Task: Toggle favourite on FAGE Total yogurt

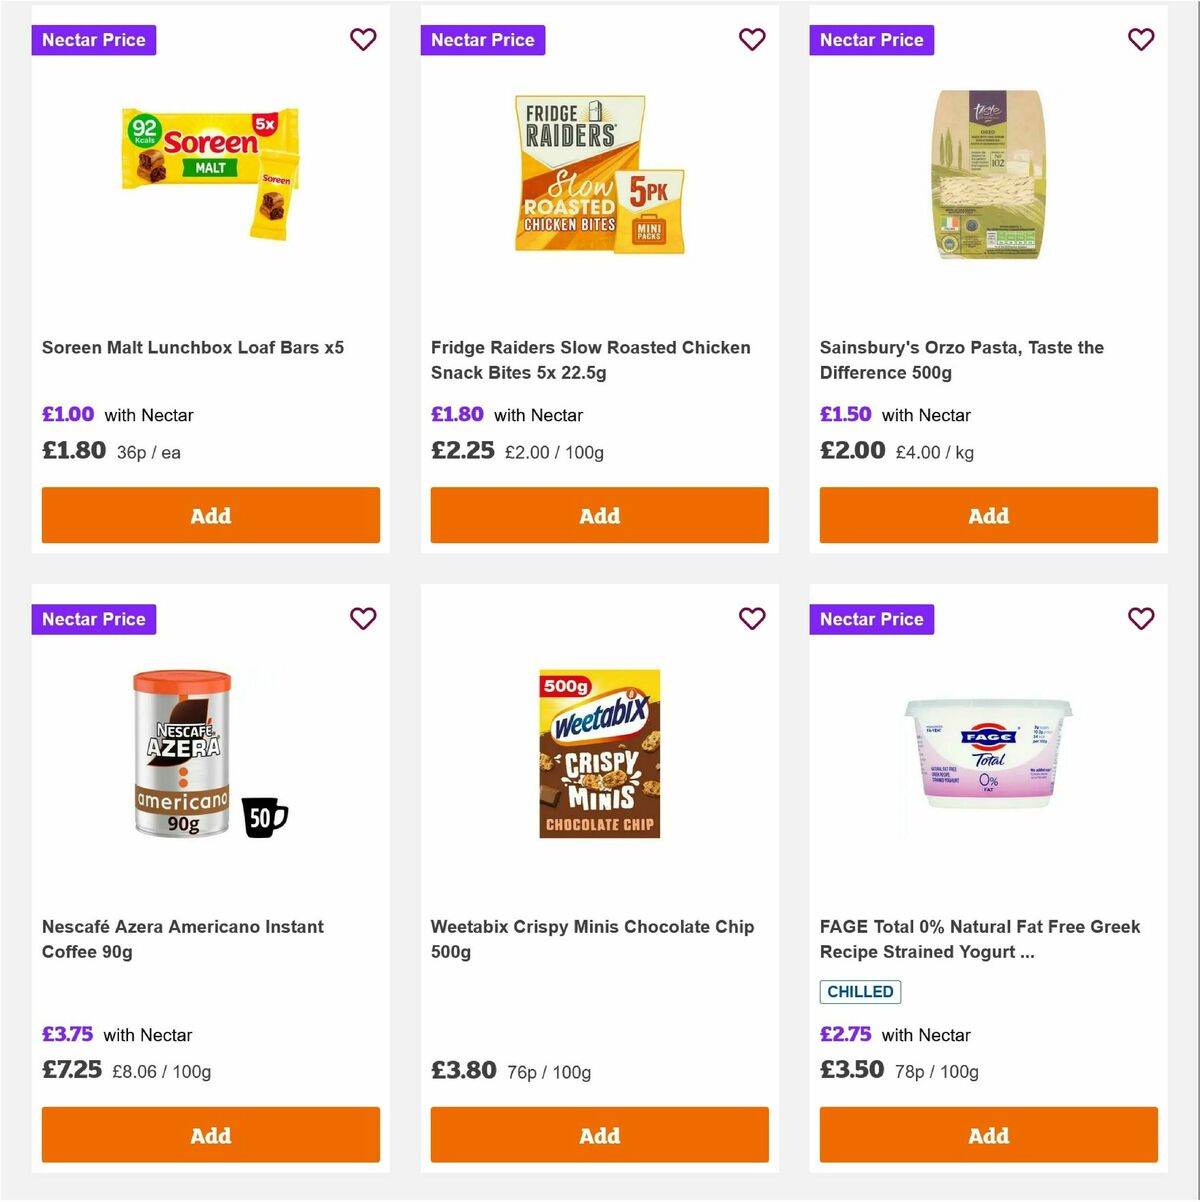Action: 1140,619
